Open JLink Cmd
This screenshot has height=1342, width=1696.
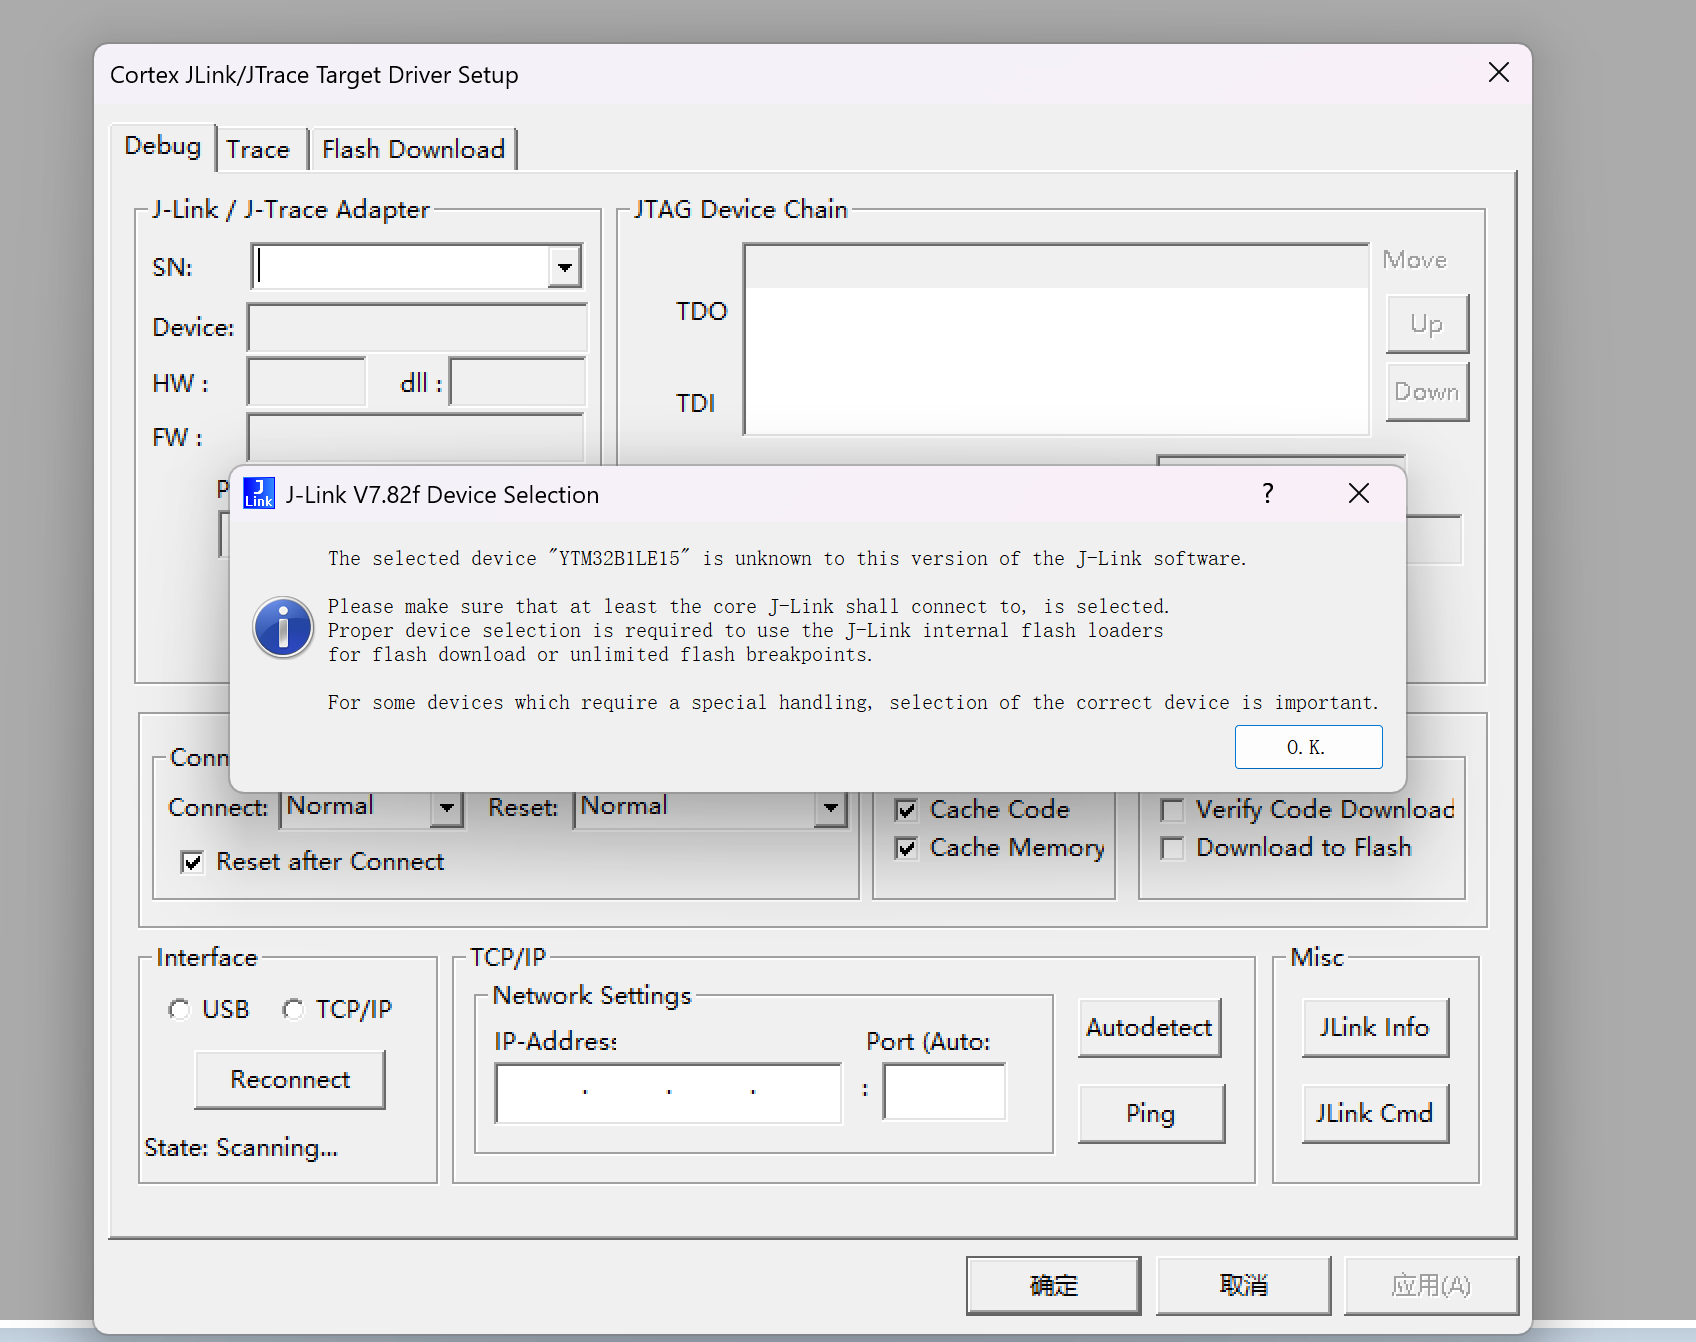1375,1114
